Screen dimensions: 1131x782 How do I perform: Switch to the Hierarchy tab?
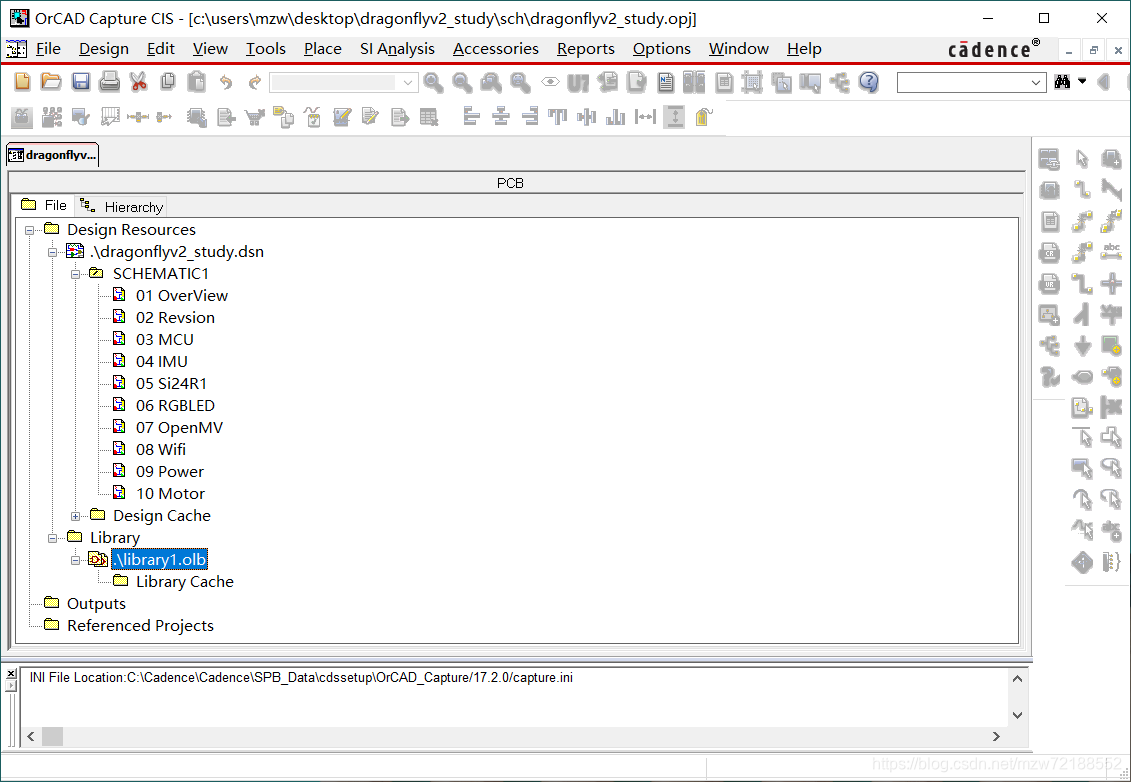(121, 207)
